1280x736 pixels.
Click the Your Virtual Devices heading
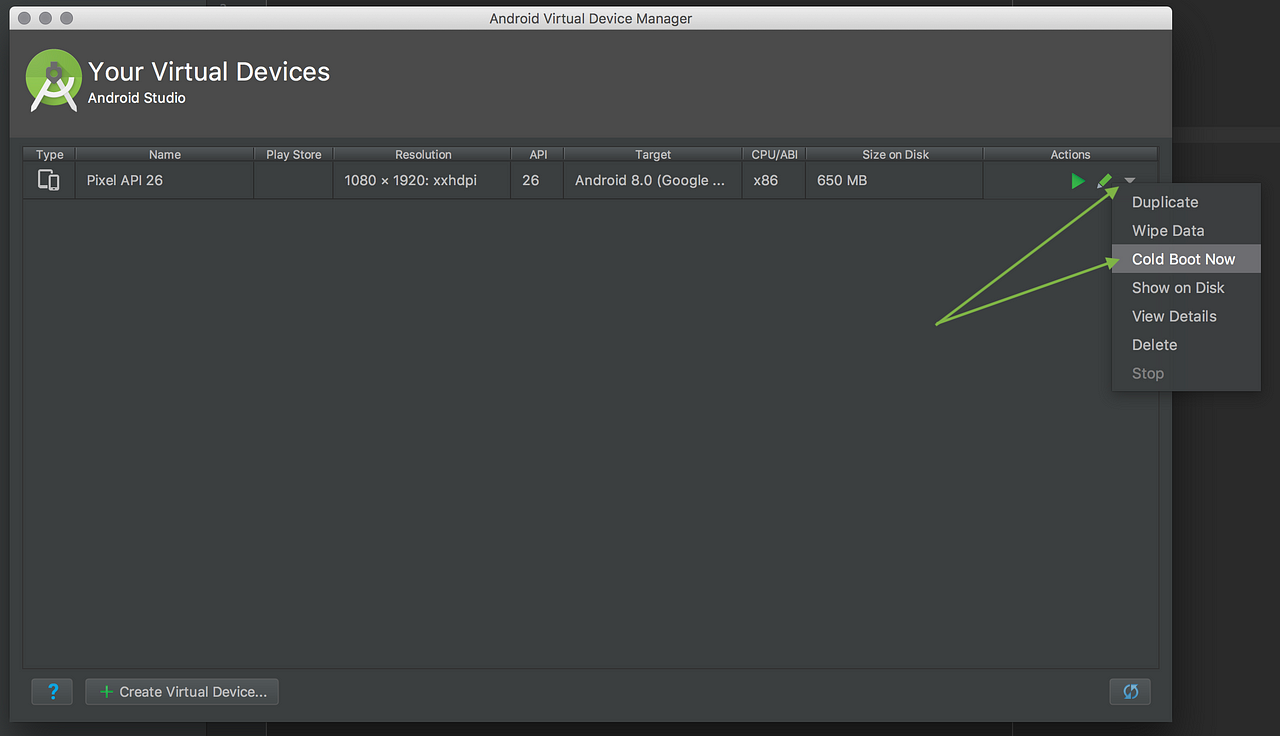(209, 72)
